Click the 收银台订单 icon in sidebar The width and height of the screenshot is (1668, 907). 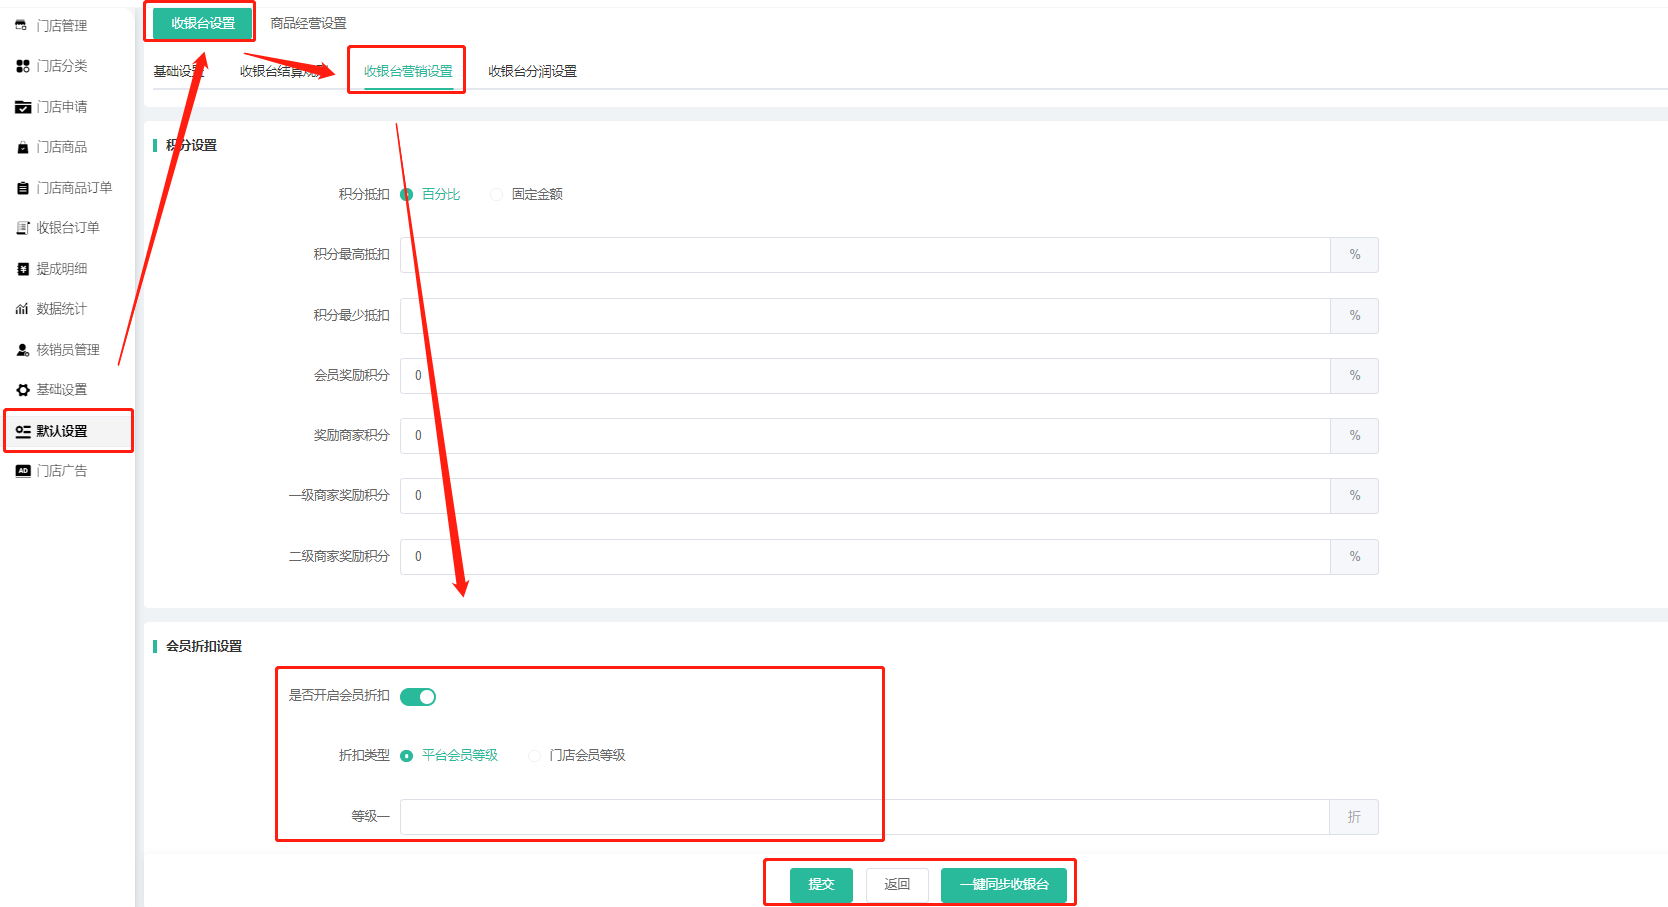click(x=22, y=228)
